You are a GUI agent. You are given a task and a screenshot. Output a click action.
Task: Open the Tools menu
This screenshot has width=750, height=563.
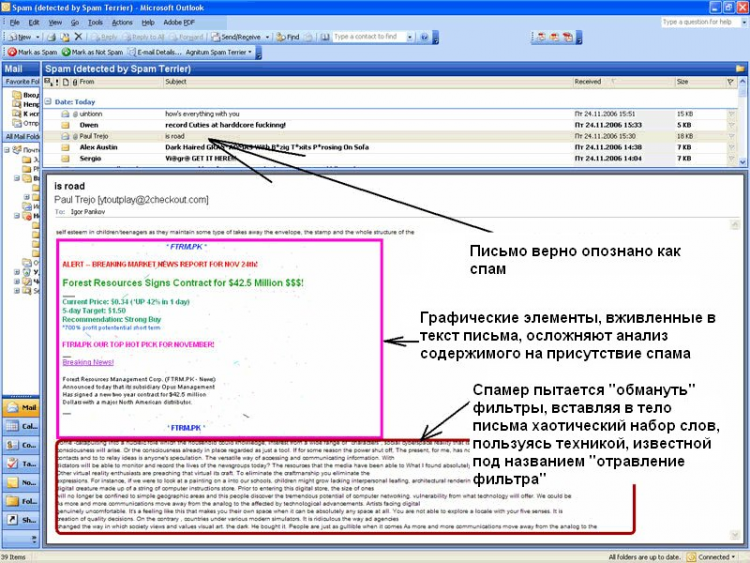tap(95, 22)
